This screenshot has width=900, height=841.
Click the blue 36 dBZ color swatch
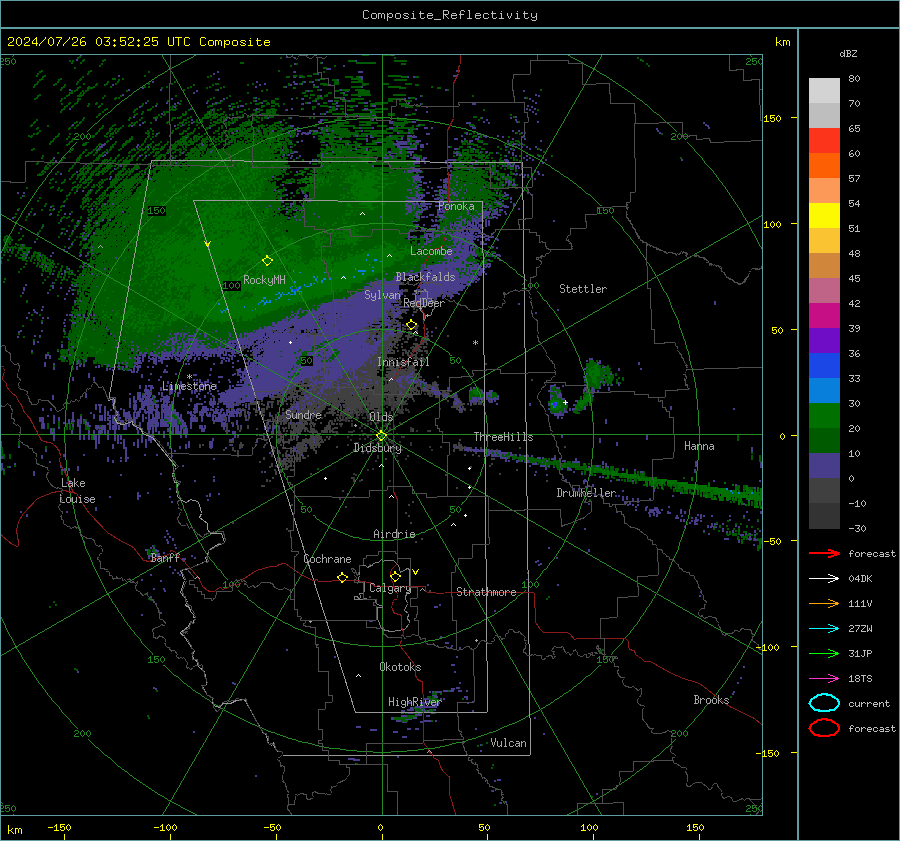824,366
